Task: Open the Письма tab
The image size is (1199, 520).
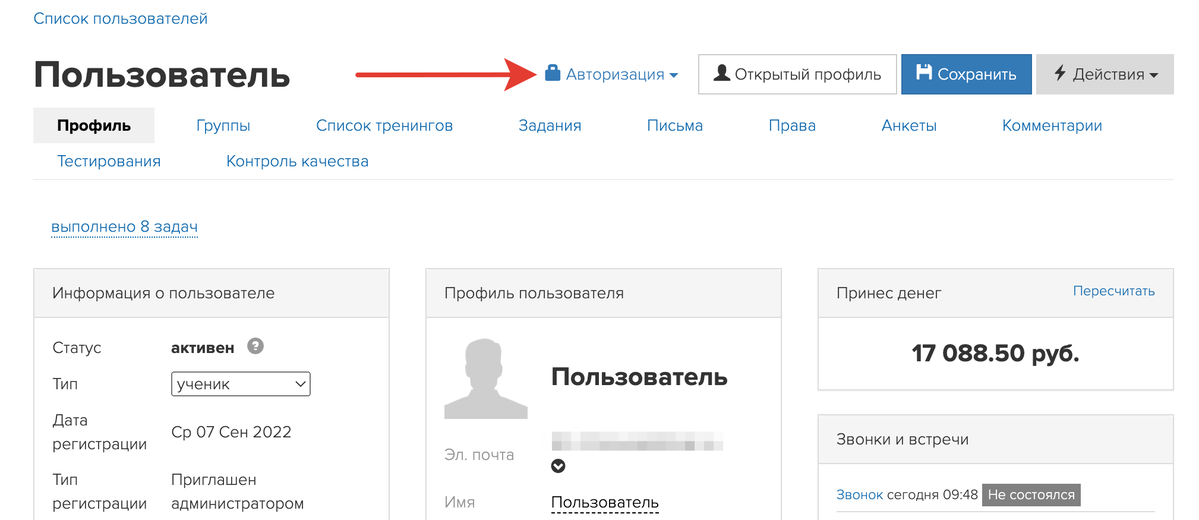Action: 674,125
